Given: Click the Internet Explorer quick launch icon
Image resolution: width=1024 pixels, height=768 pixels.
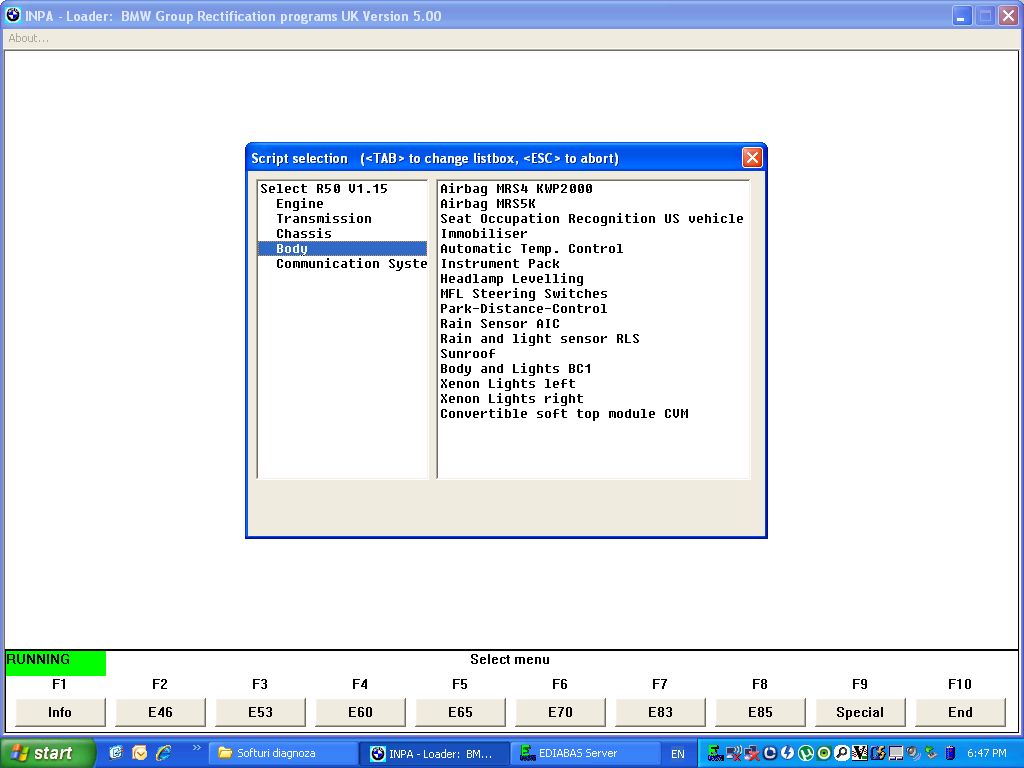Looking at the screenshot, I should point(163,753).
